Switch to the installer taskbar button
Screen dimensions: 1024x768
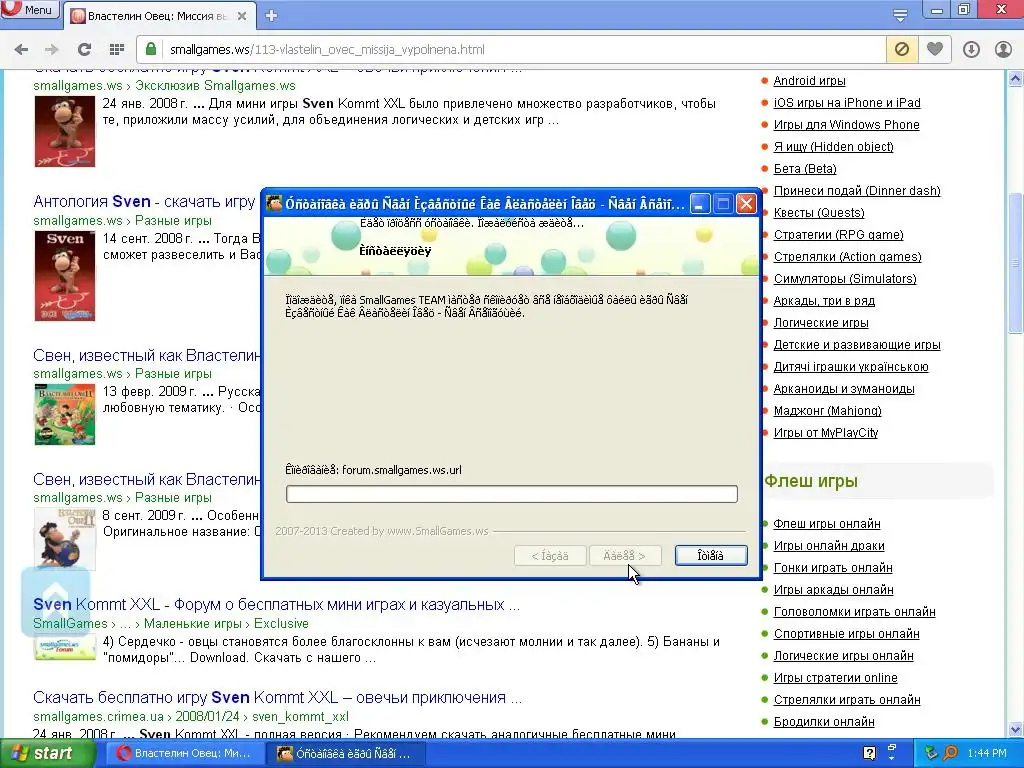347,754
